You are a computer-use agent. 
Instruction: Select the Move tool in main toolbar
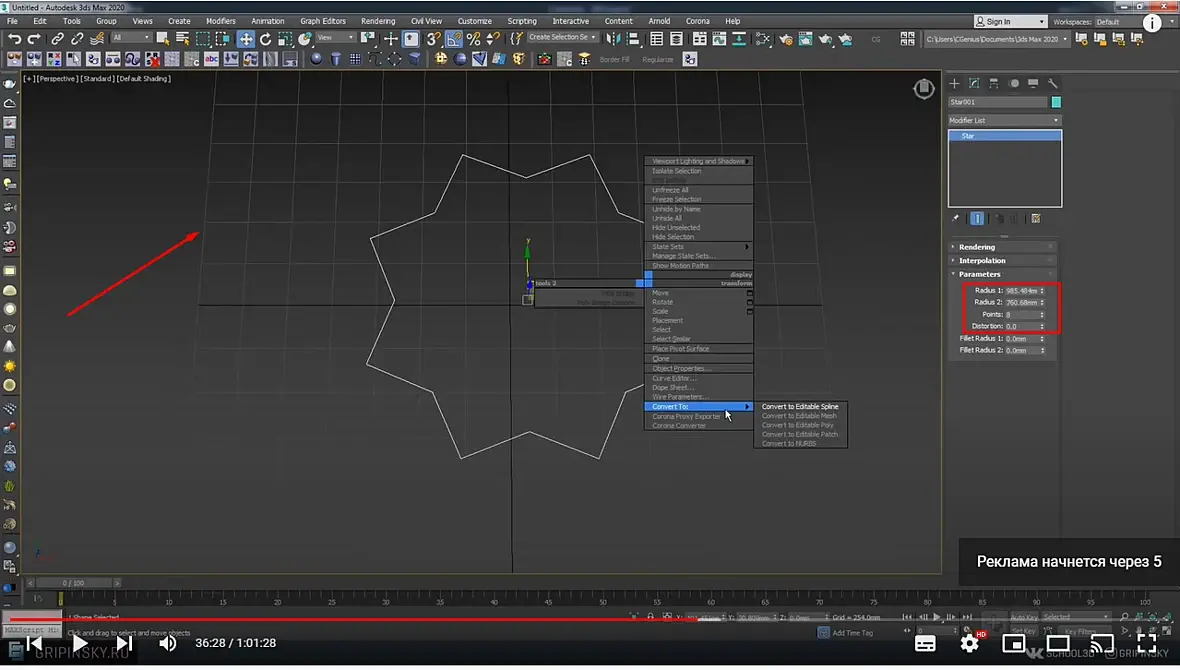coord(246,39)
